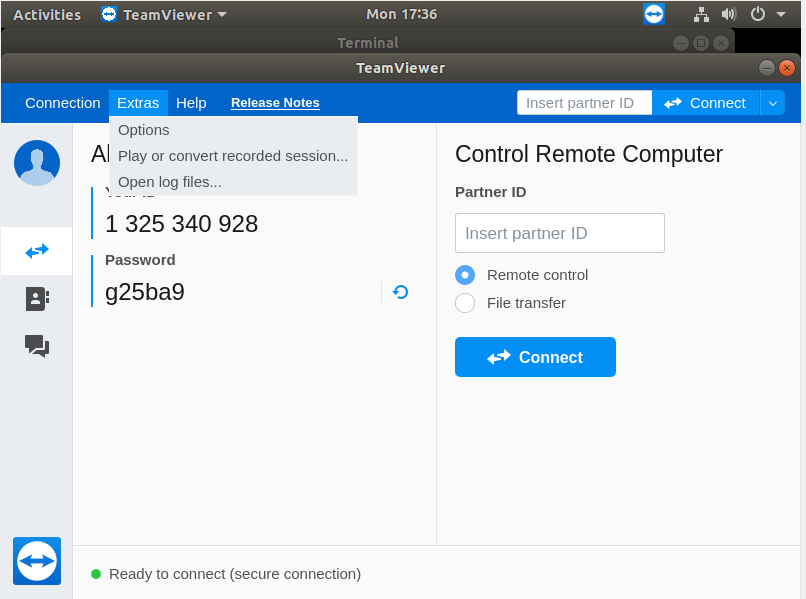Open the volume indicator

[x=729, y=14]
